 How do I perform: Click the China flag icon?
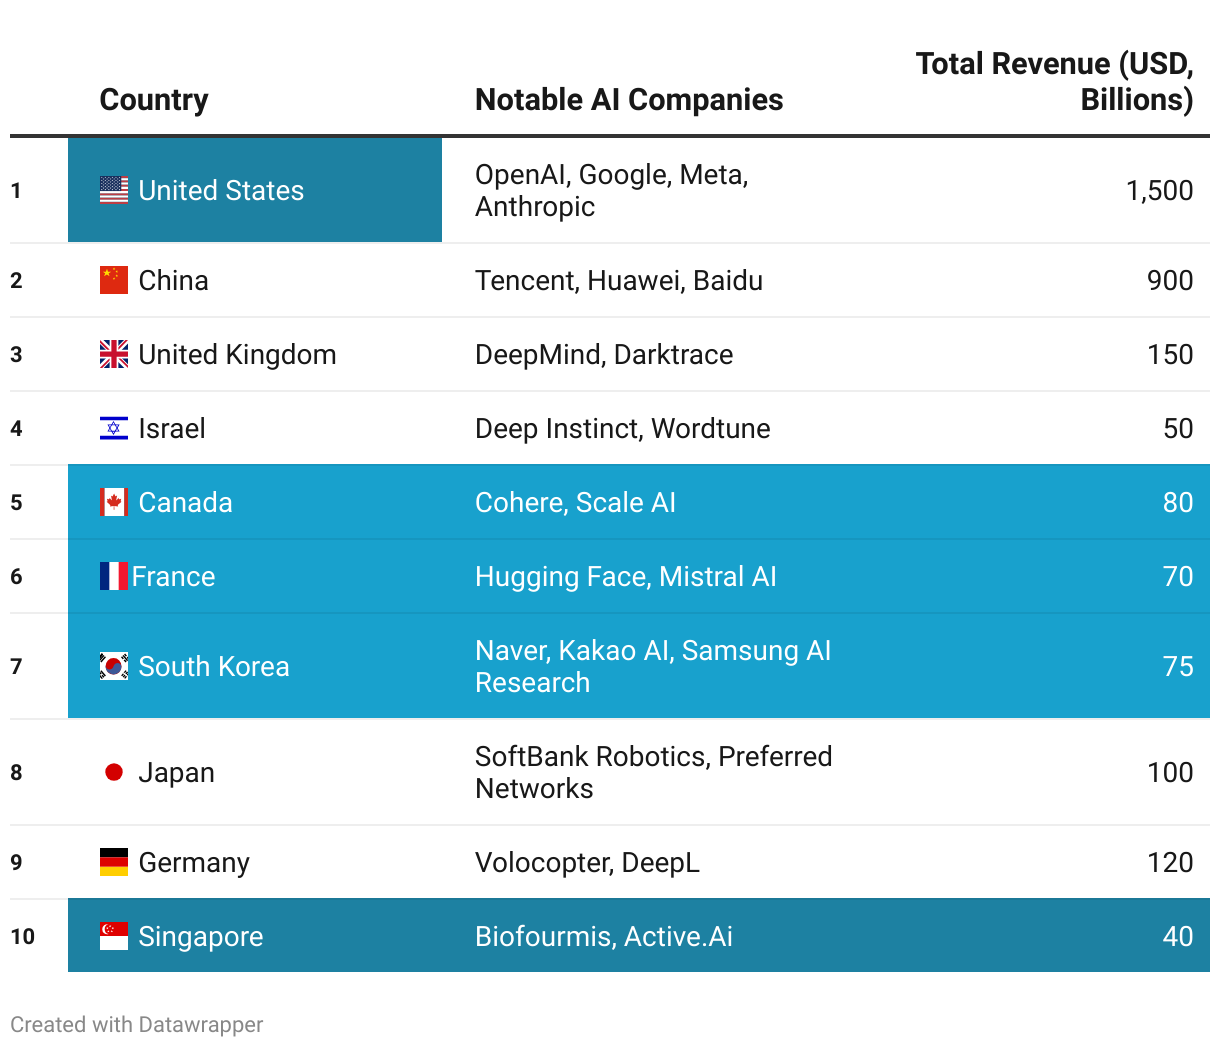tap(114, 280)
